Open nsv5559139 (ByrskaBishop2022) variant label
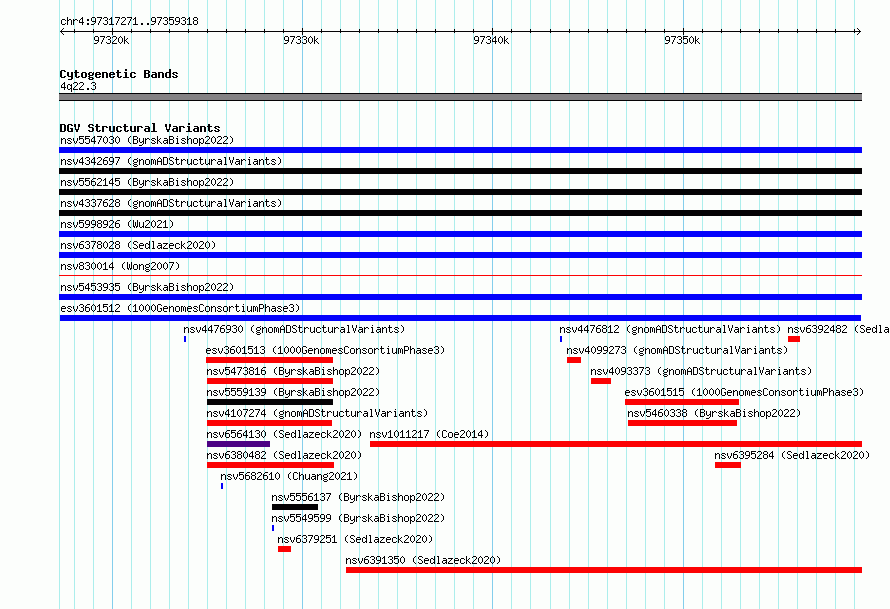 click(293, 392)
